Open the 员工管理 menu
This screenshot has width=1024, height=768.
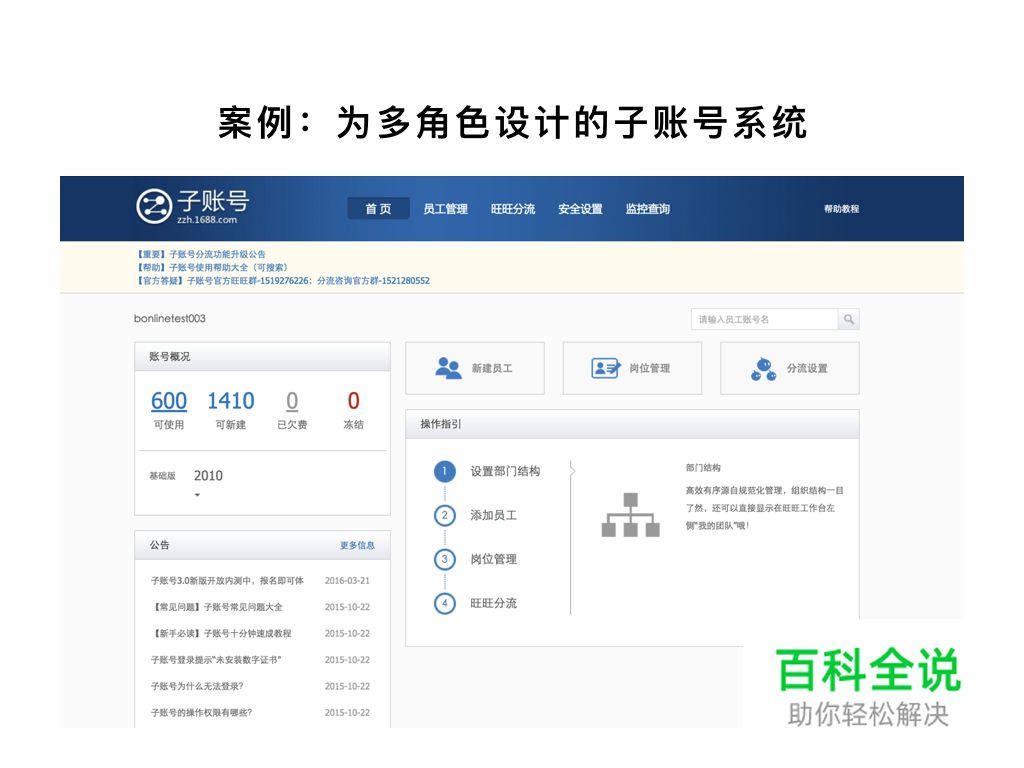(x=445, y=209)
